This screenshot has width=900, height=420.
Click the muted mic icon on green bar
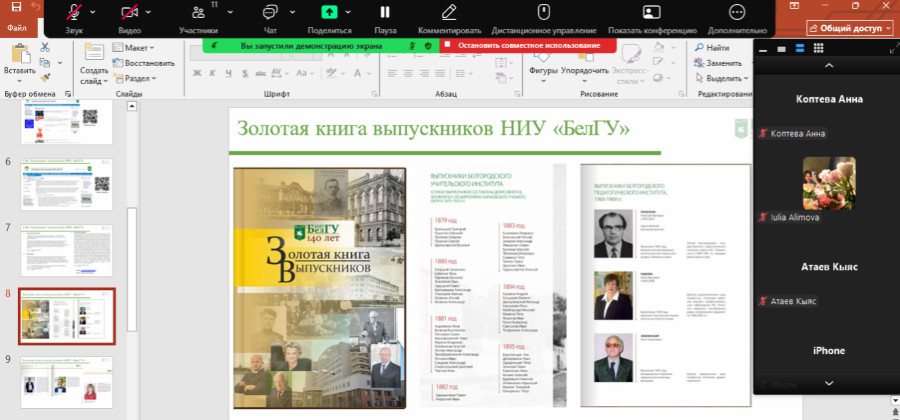(412, 45)
